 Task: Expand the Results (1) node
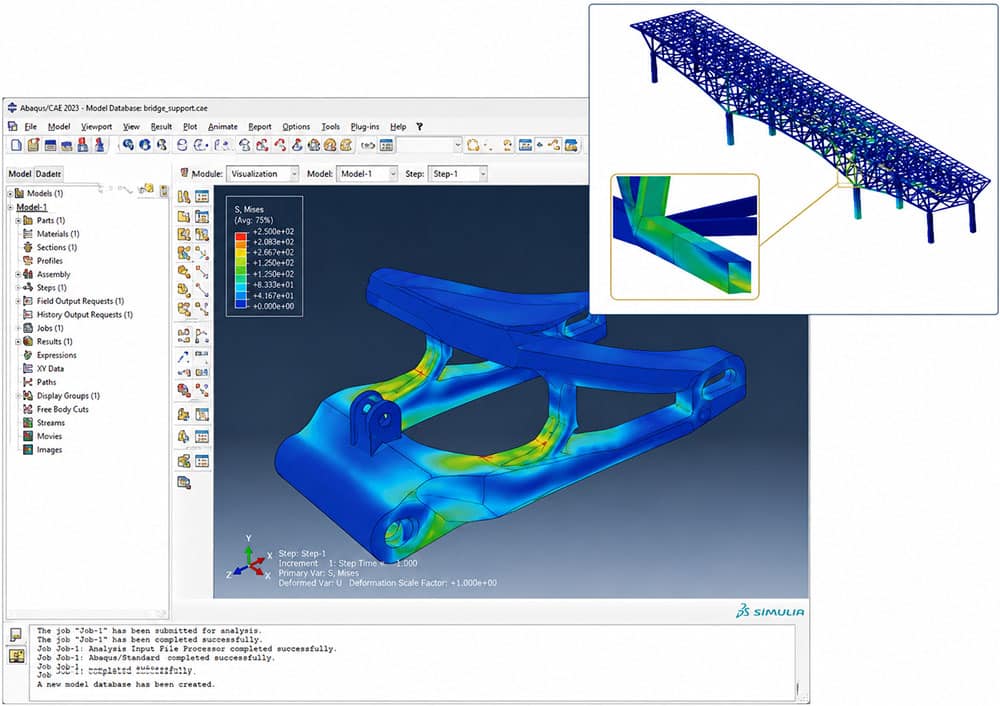(18, 342)
